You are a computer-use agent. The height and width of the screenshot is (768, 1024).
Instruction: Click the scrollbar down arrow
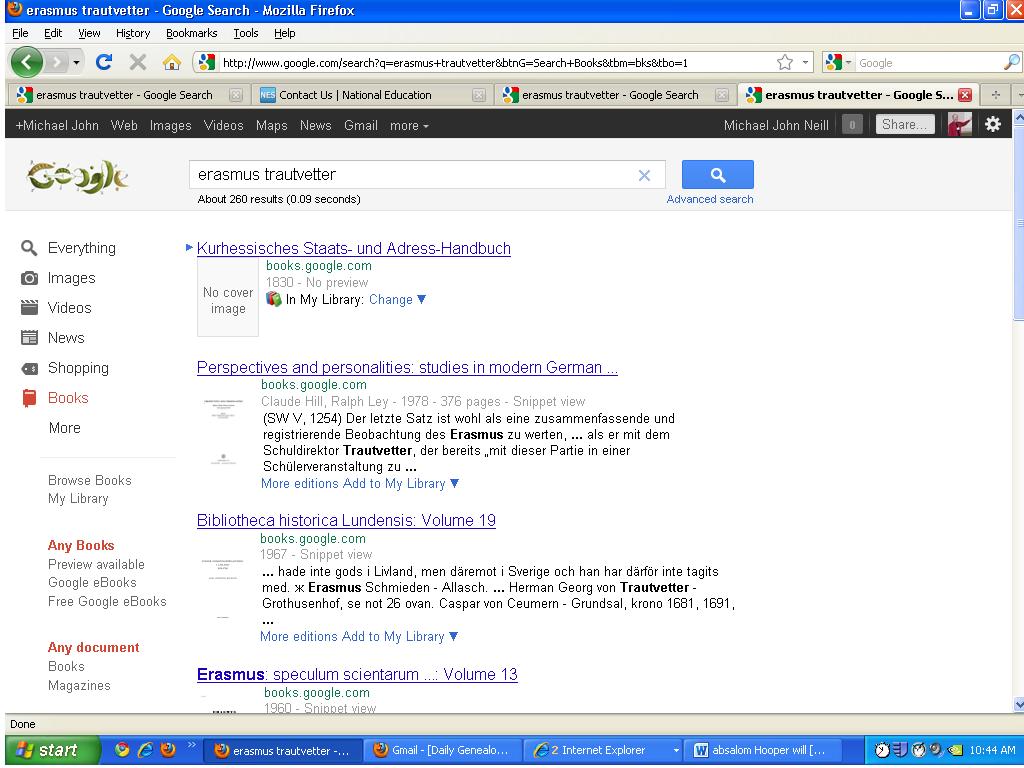pos(1018,704)
